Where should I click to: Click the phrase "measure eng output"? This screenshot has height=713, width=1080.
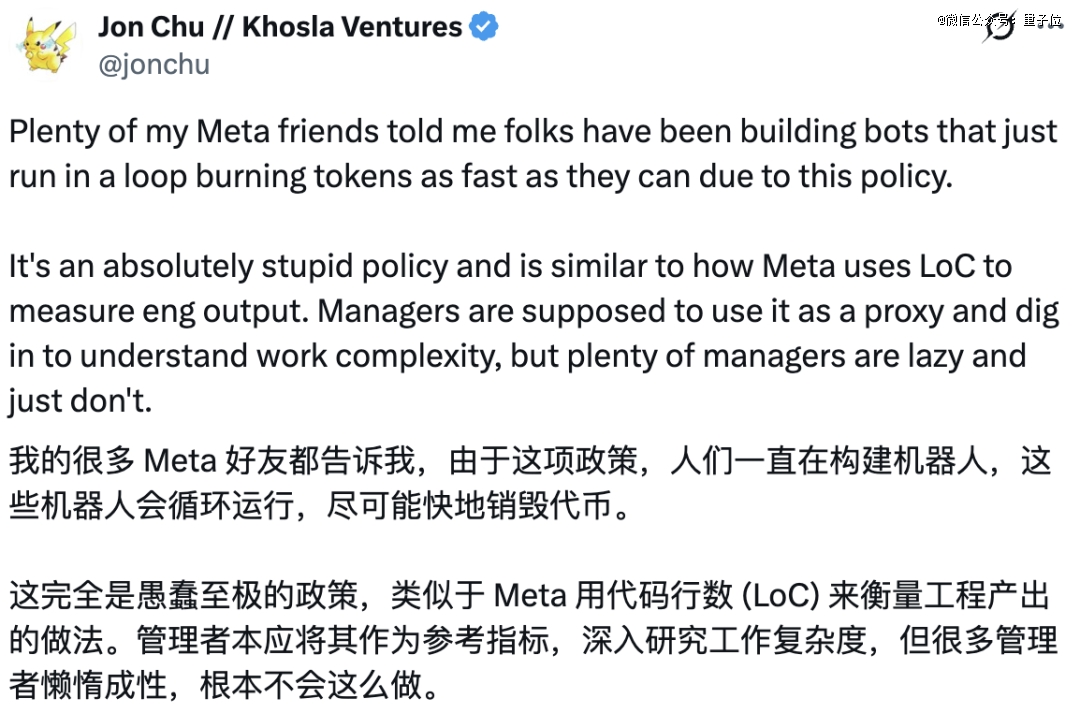(152, 311)
